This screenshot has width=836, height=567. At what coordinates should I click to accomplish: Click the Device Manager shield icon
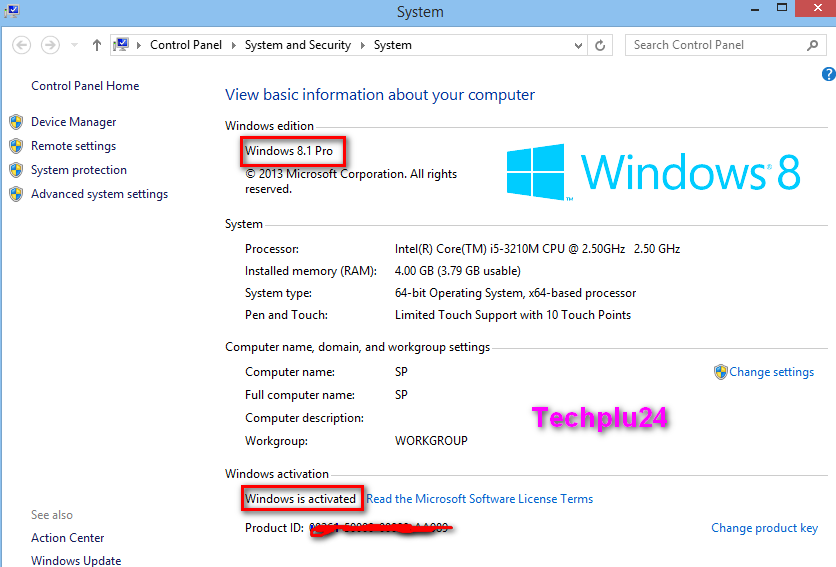click(x=16, y=122)
